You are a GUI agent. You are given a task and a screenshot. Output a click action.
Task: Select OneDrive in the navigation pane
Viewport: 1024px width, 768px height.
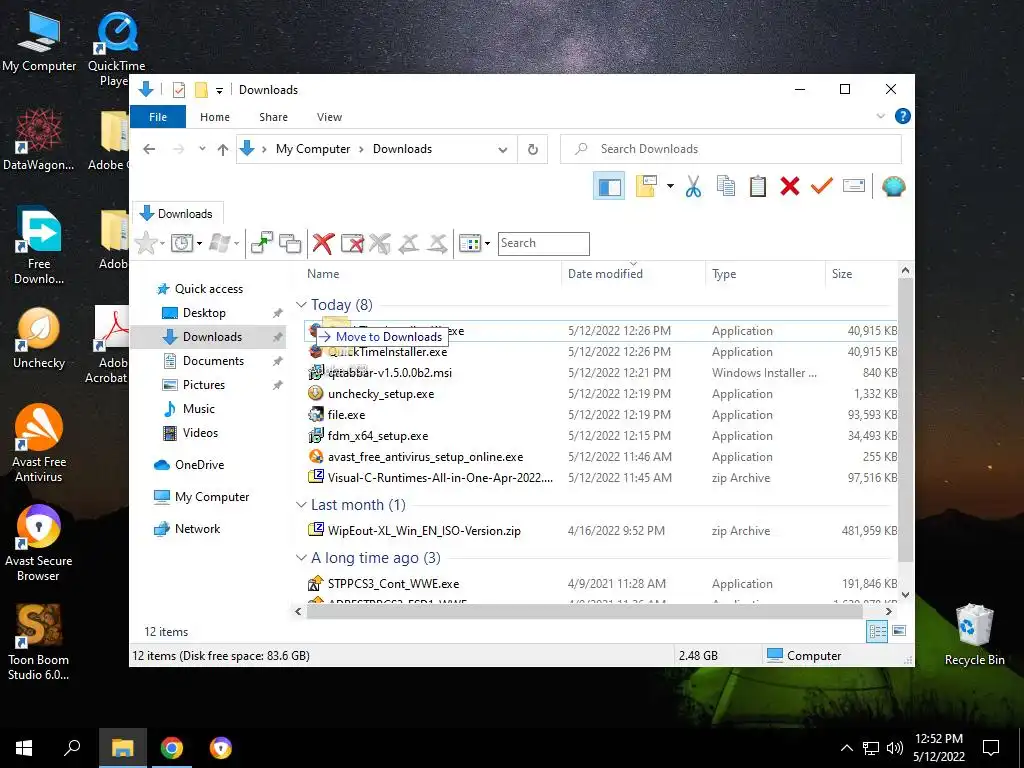[x=199, y=465]
